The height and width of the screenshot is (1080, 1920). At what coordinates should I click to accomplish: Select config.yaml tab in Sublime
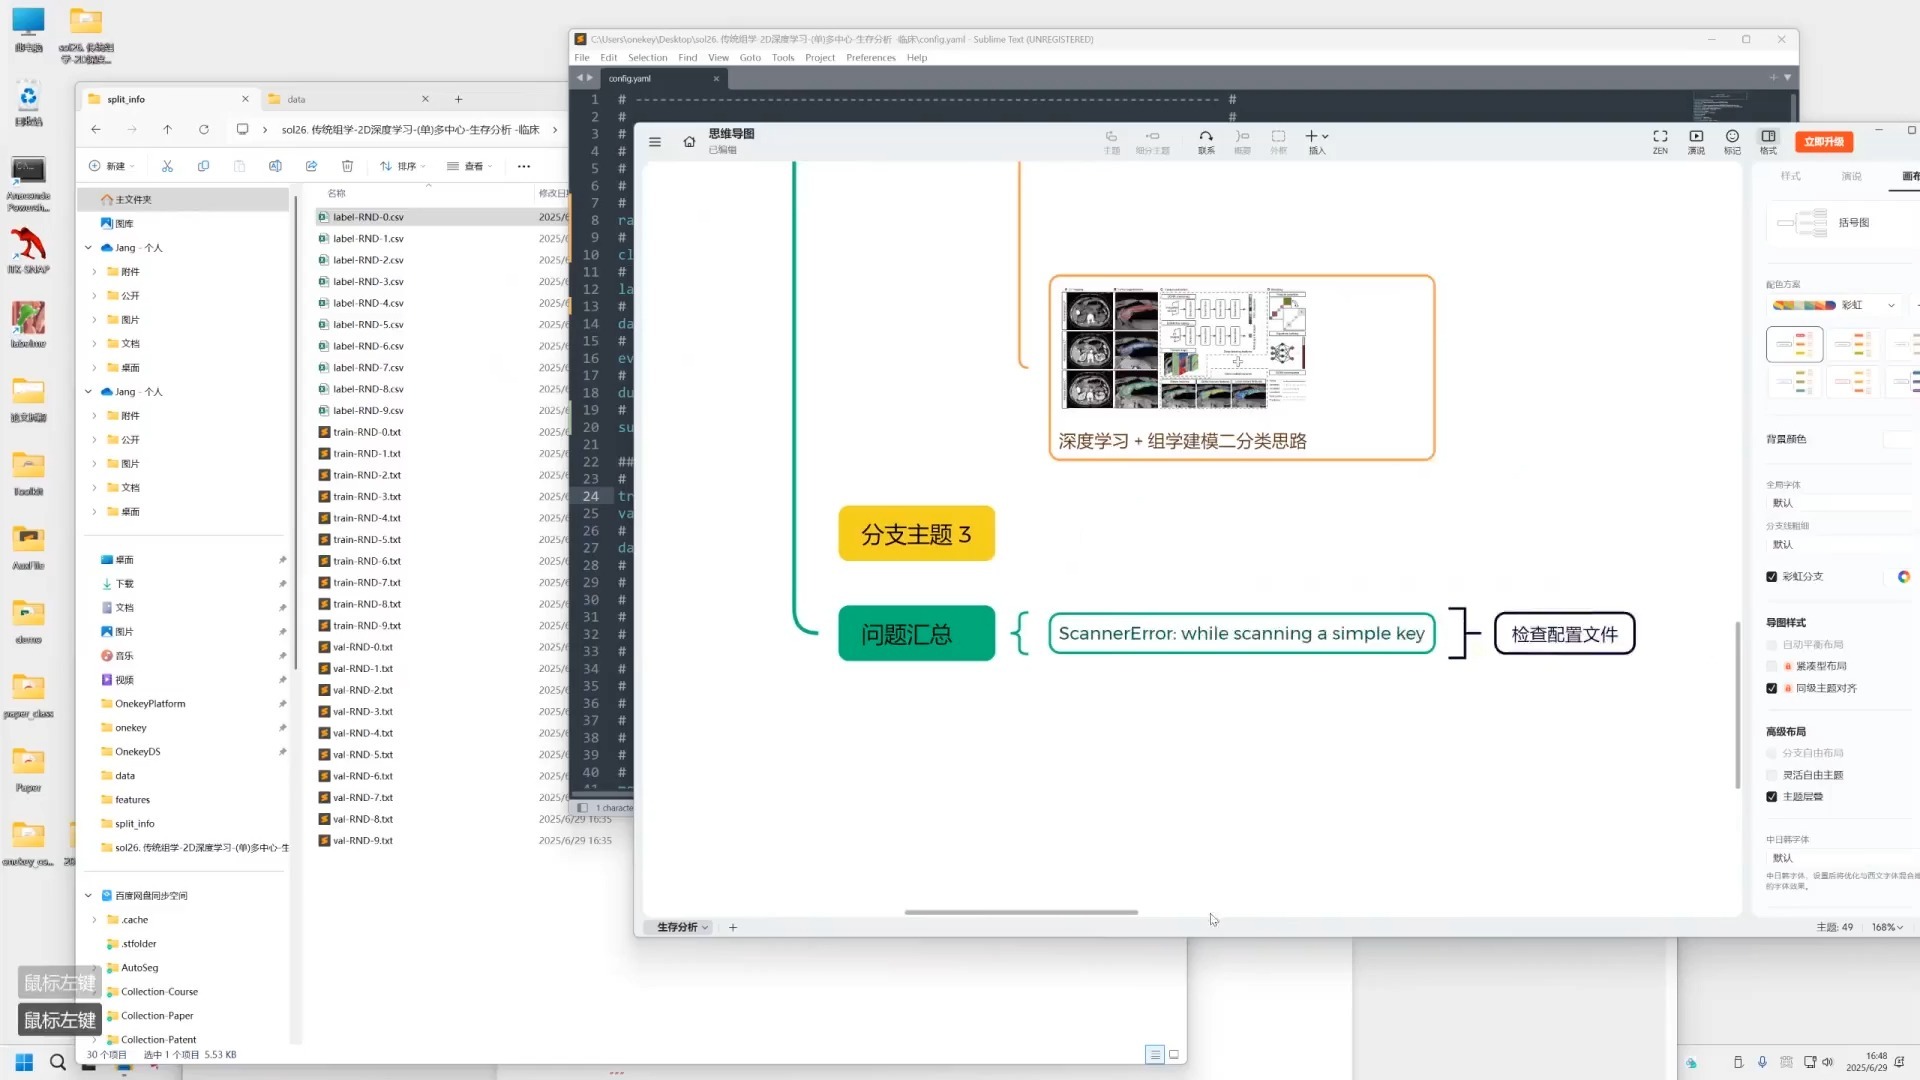coord(663,78)
